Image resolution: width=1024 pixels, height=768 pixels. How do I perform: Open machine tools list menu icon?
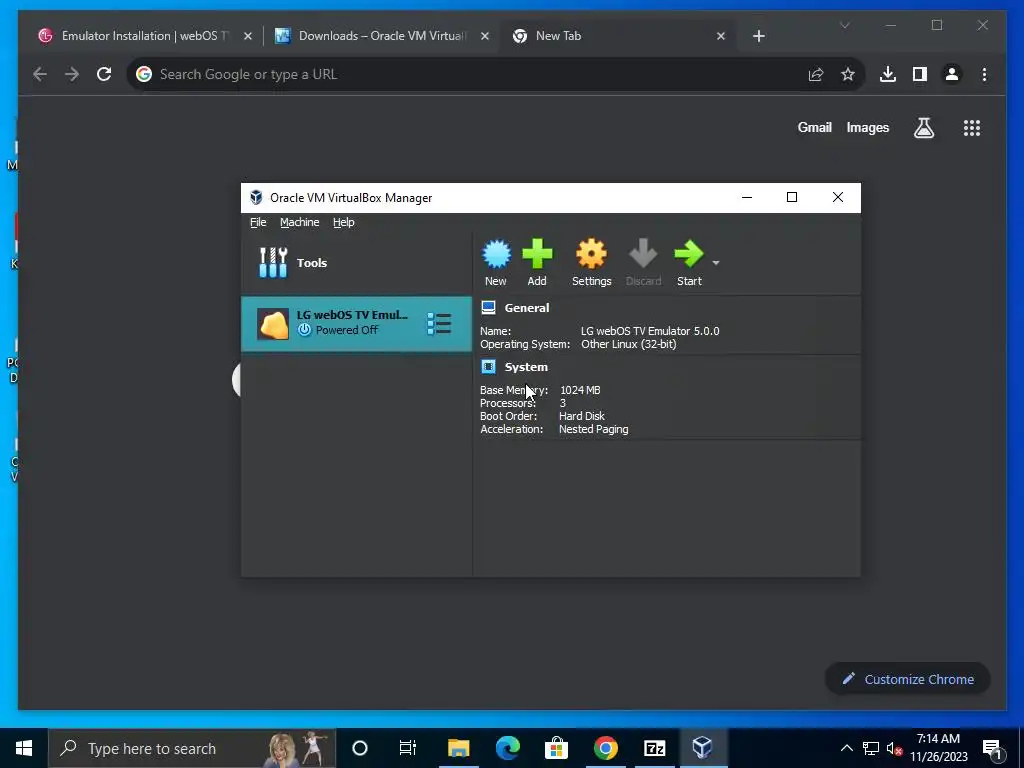click(439, 323)
